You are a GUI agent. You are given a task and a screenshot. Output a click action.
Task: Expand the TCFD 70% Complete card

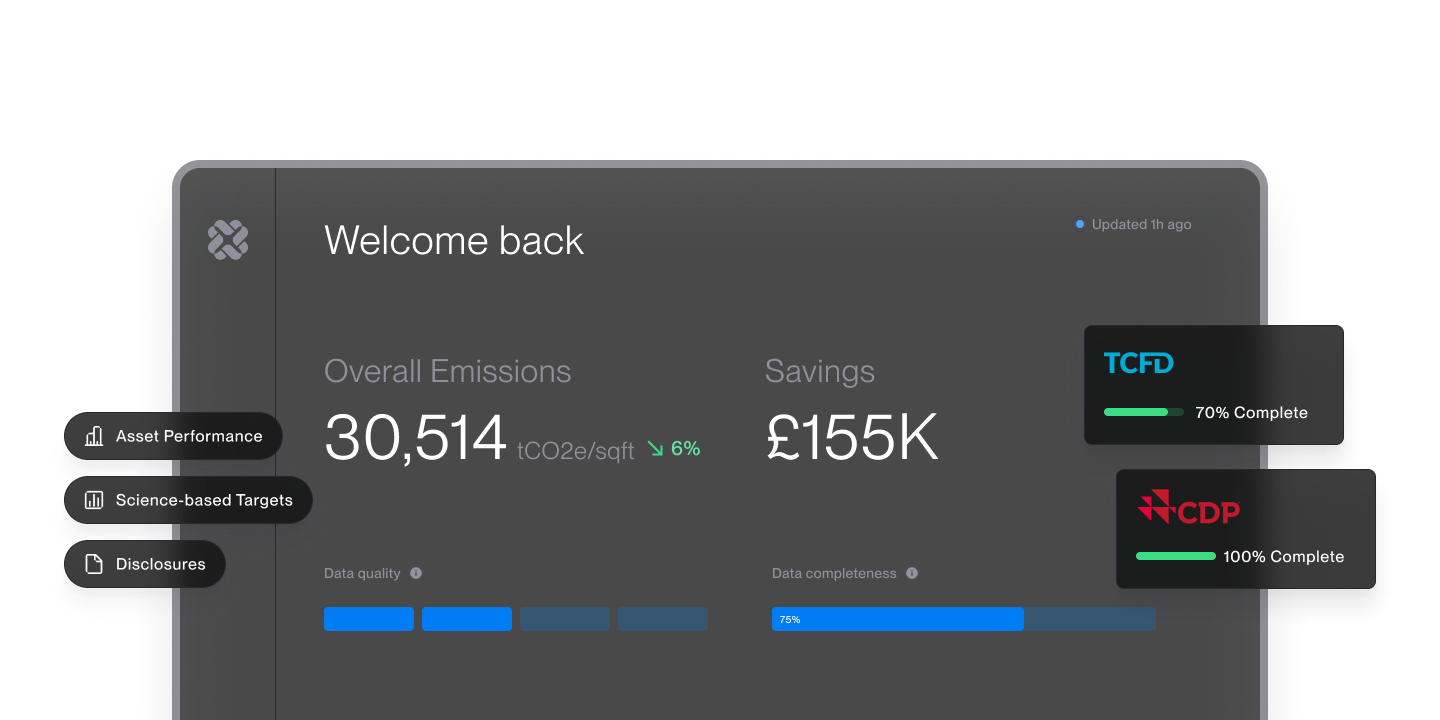(1213, 385)
